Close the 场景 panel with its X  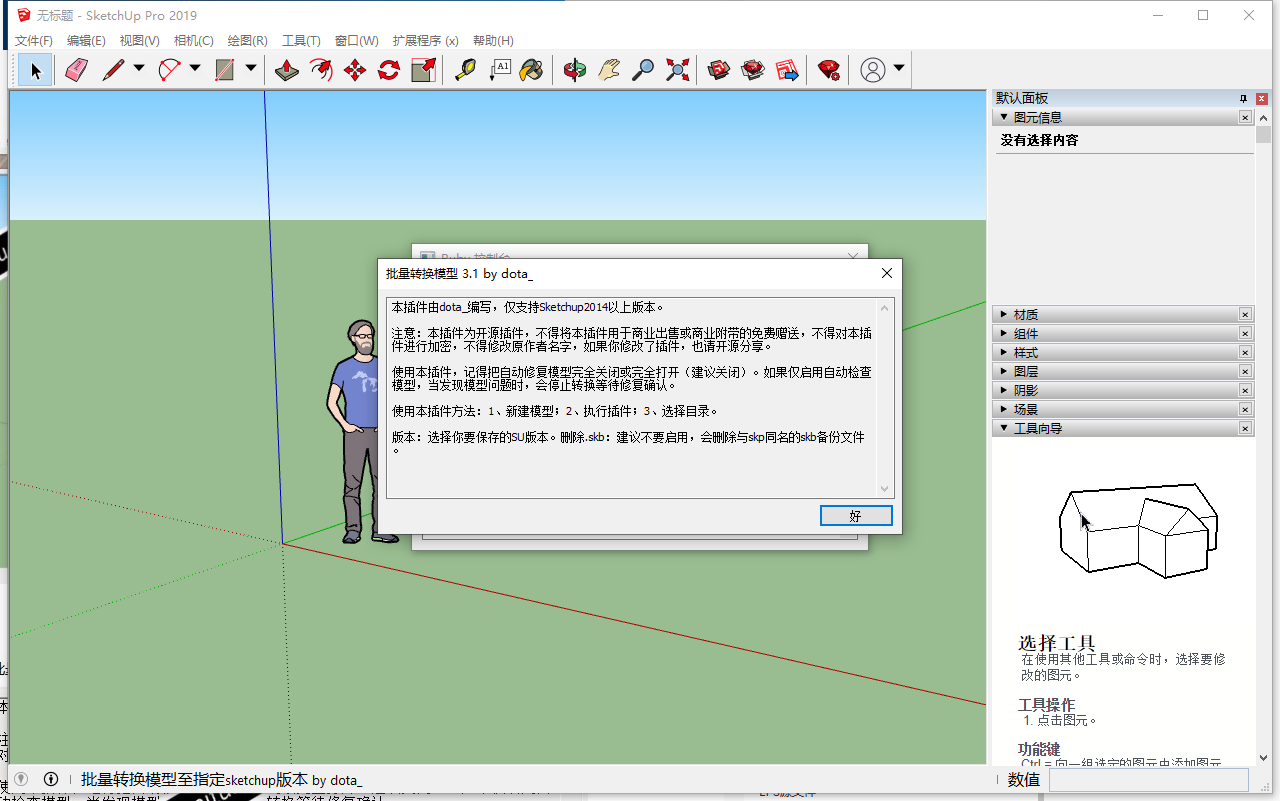point(1245,410)
